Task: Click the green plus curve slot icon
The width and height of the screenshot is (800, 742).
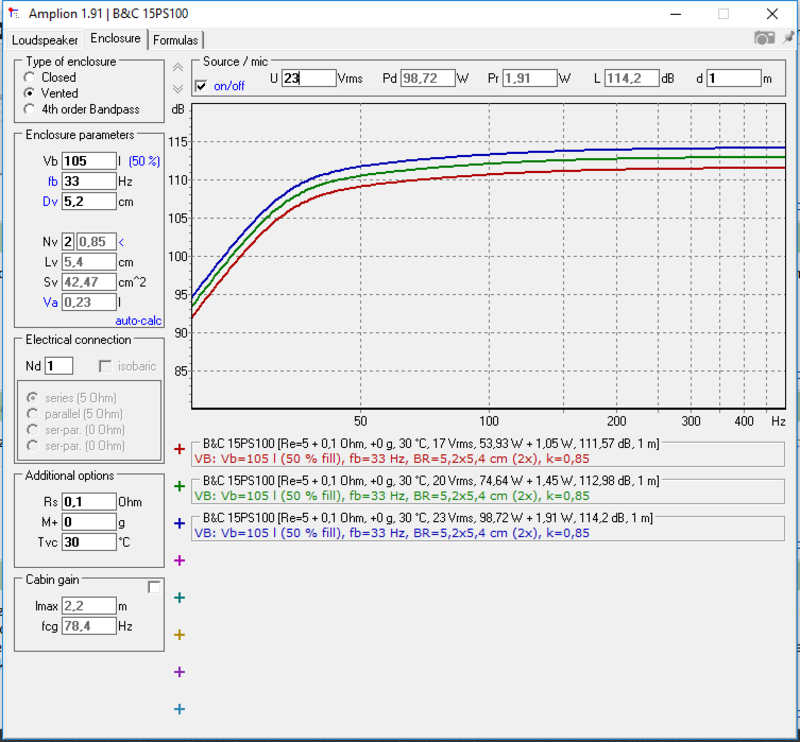Action: (x=179, y=486)
